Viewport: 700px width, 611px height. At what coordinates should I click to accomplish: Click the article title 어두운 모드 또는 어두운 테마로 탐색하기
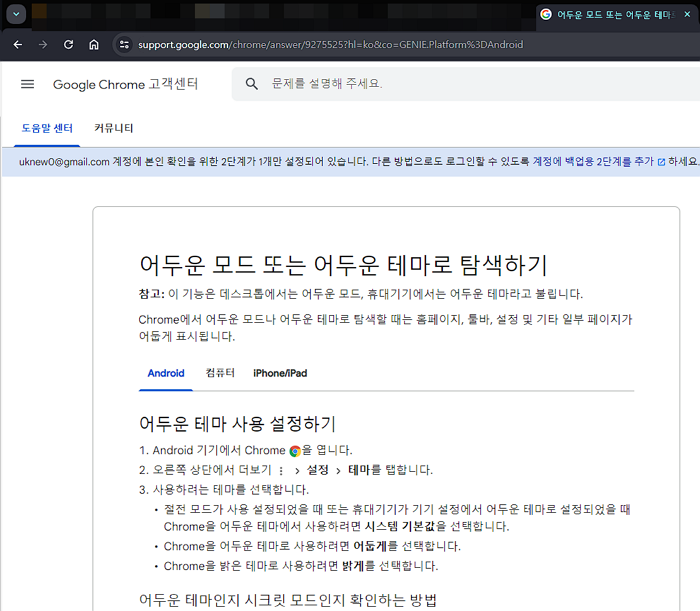pyautogui.click(x=343, y=265)
